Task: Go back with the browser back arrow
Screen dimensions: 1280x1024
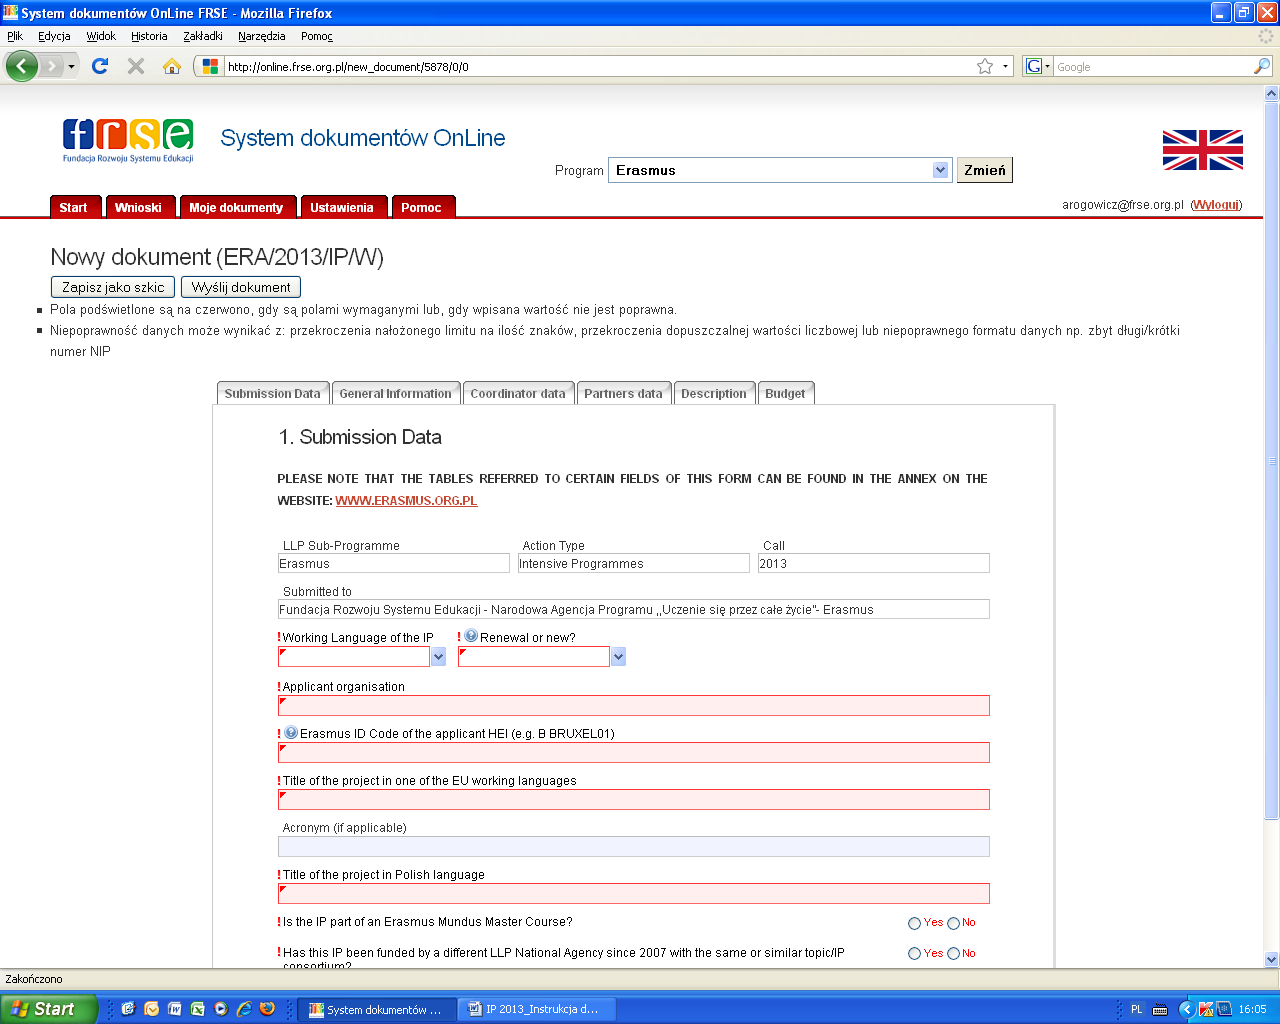Action: [x=21, y=66]
